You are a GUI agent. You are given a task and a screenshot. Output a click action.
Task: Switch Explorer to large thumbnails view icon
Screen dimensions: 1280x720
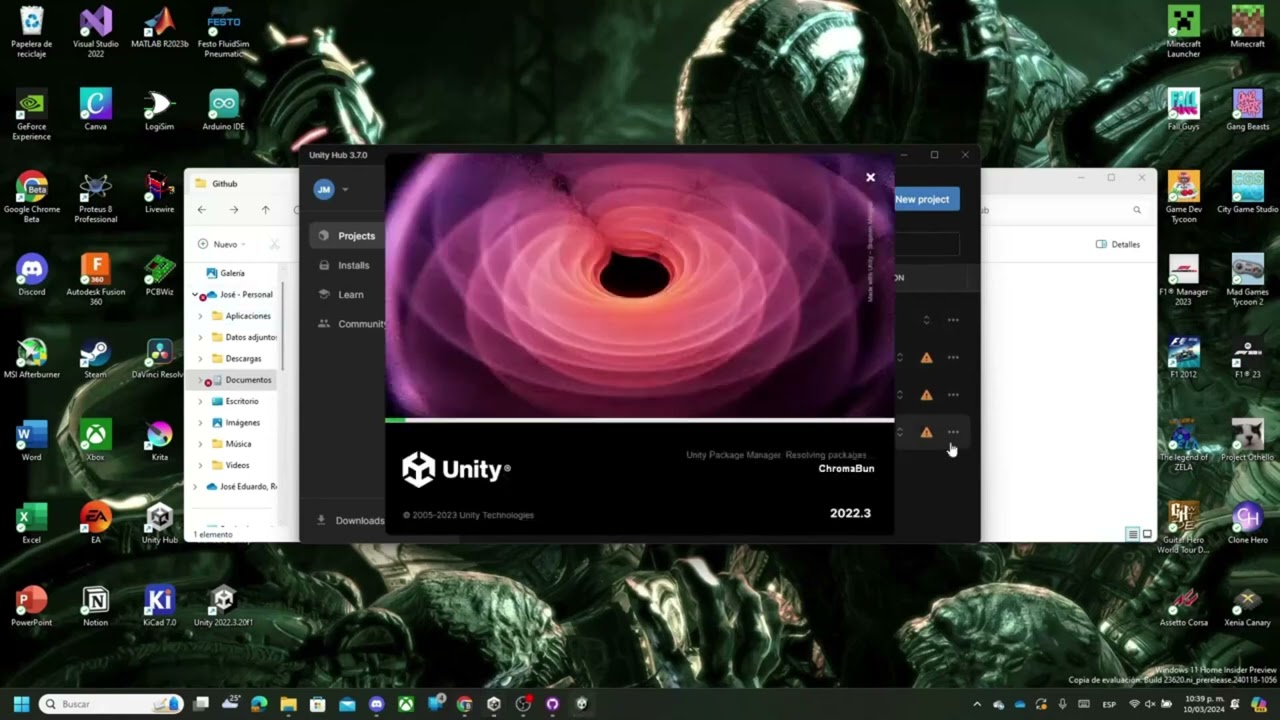[1147, 534]
